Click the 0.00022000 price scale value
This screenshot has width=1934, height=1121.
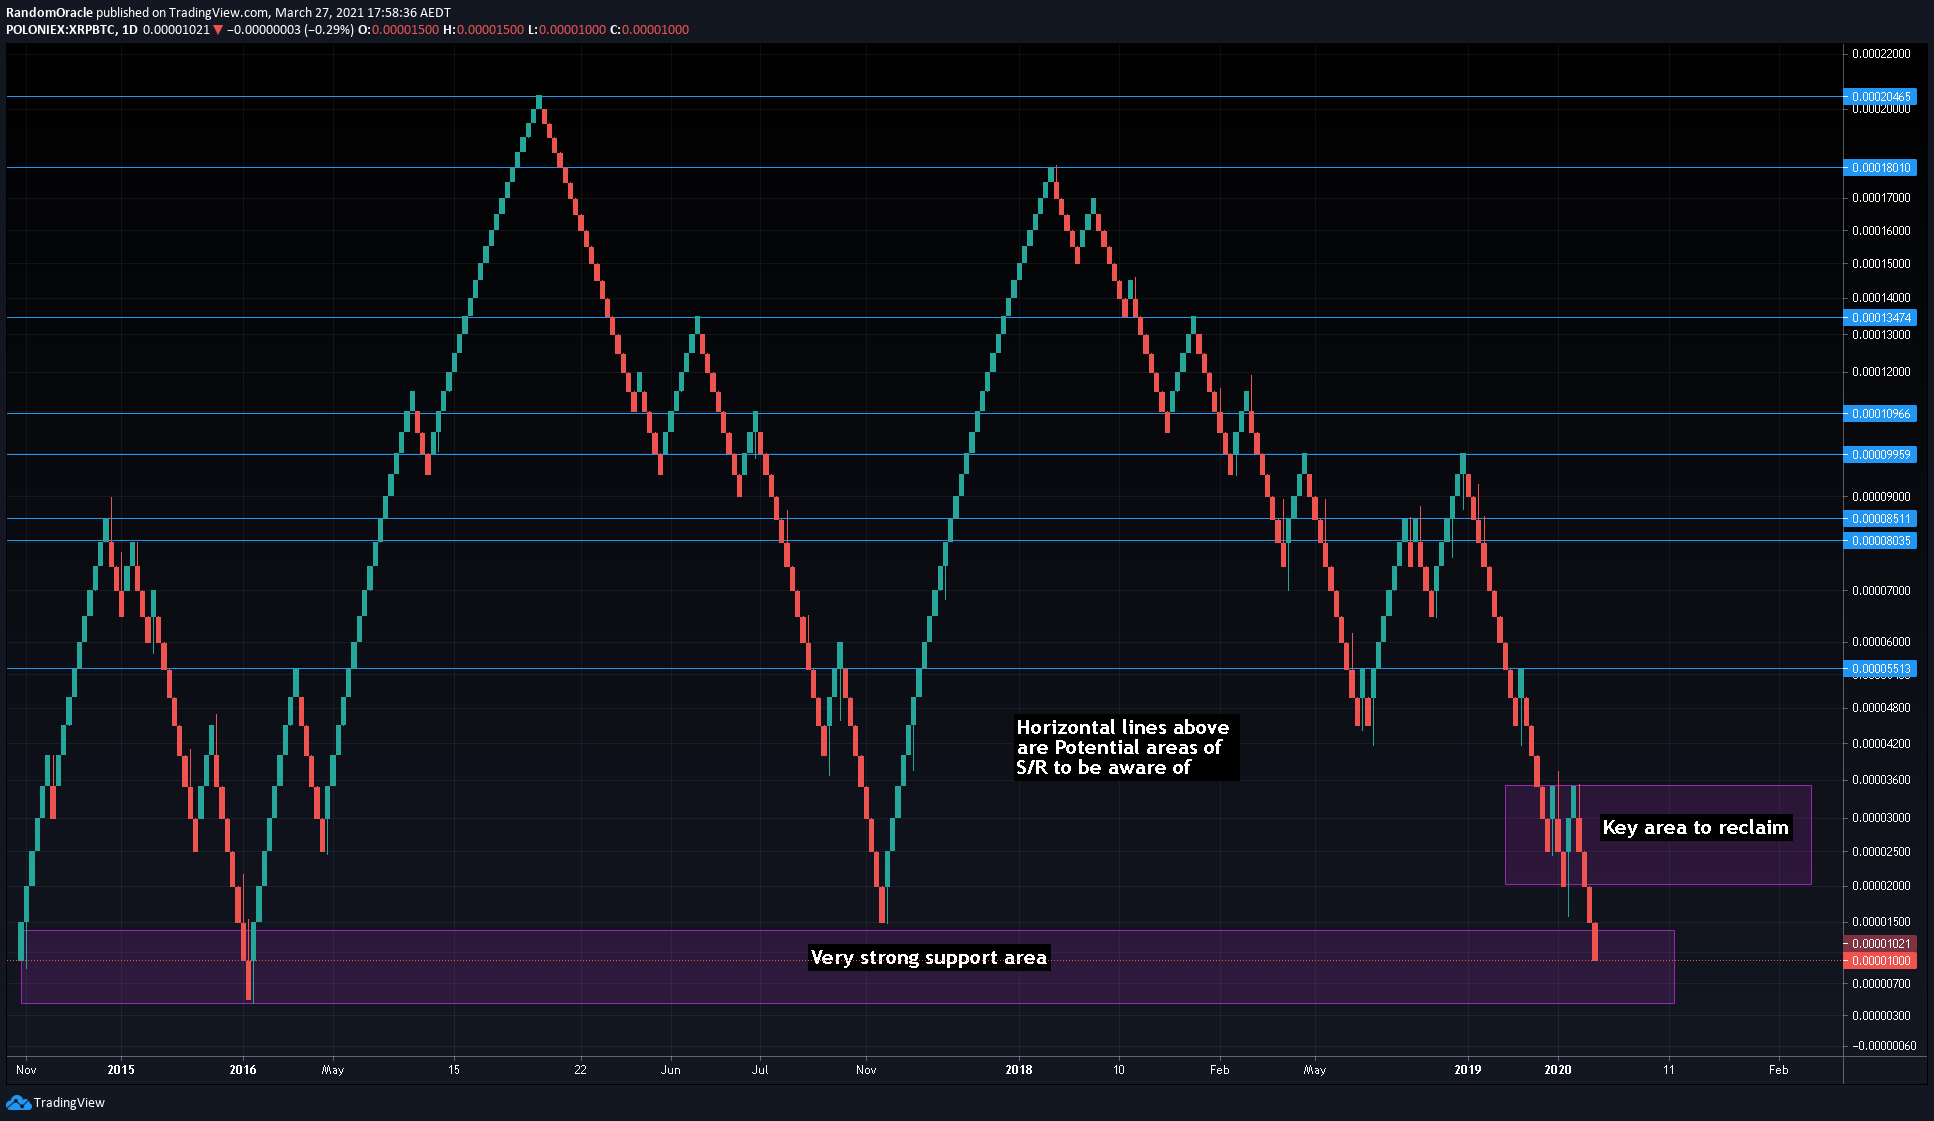[x=1881, y=54]
